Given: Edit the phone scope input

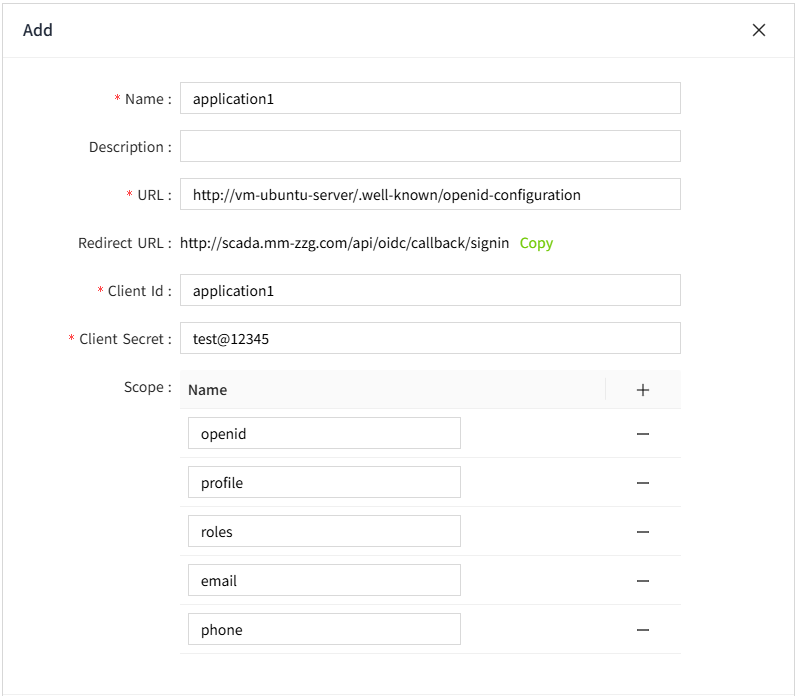Looking at the screenshot, I should click(324, 630).
